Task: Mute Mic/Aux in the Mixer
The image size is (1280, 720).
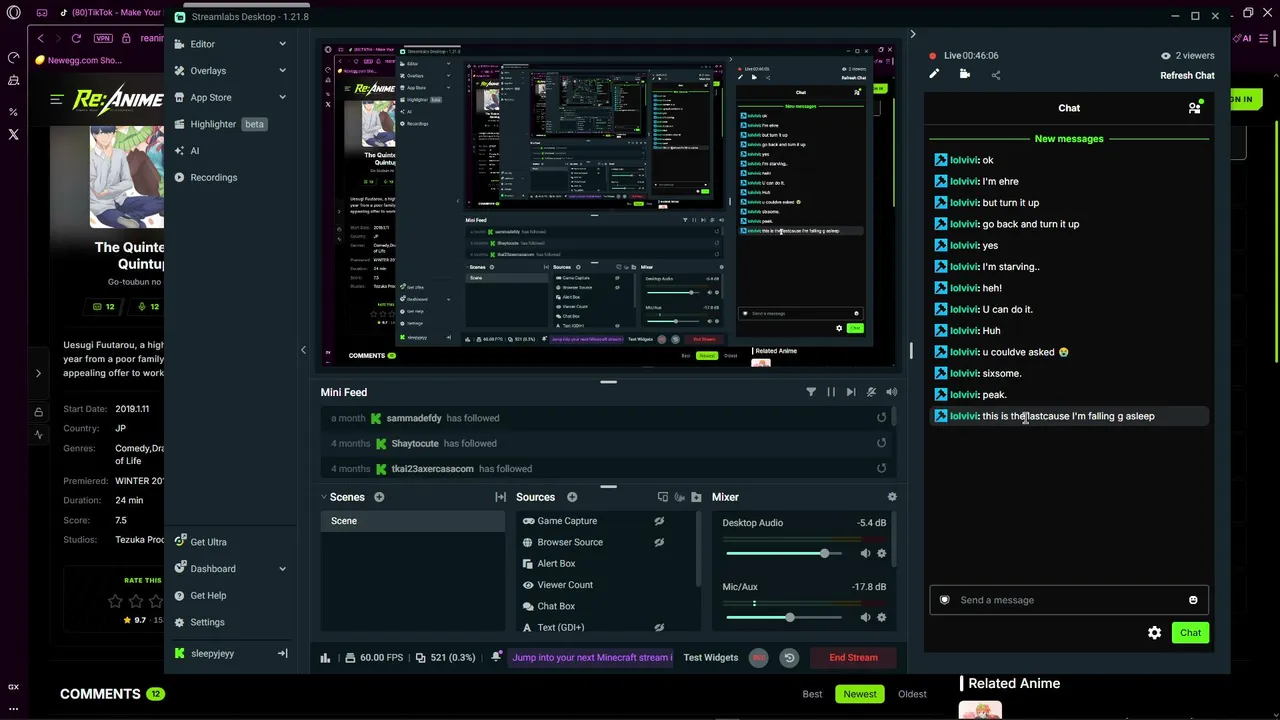Action: click(x=865, y=617)
